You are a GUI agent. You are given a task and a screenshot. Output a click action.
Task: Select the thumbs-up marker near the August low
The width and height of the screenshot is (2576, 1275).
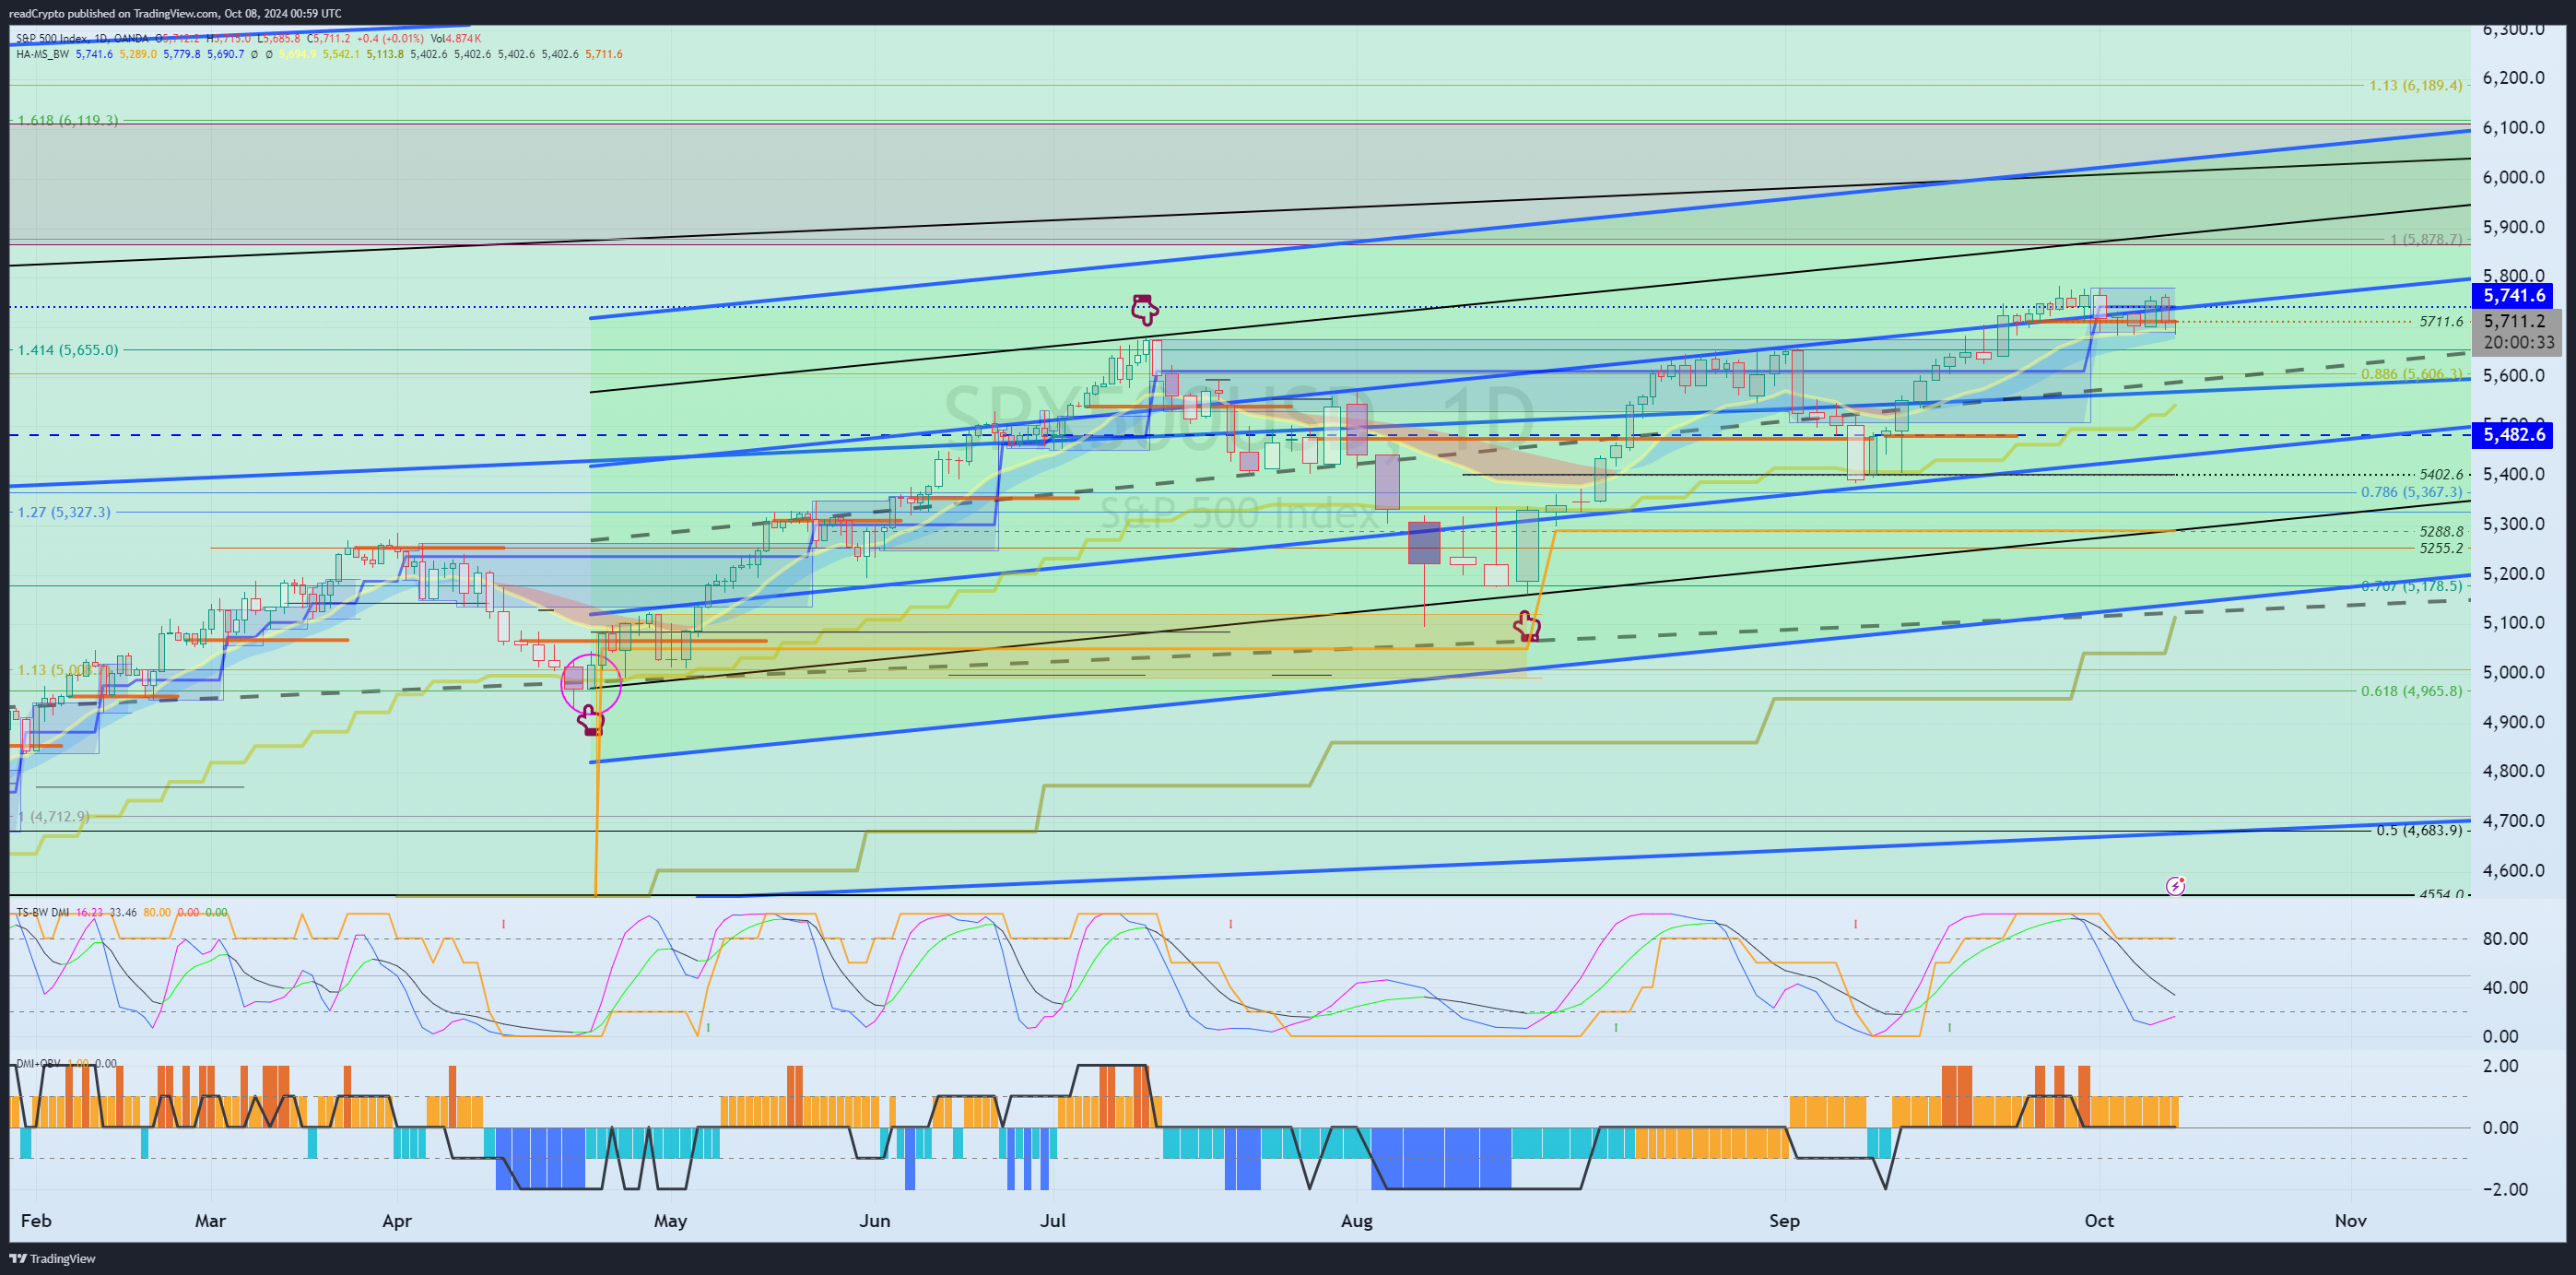pos(1526,627)
